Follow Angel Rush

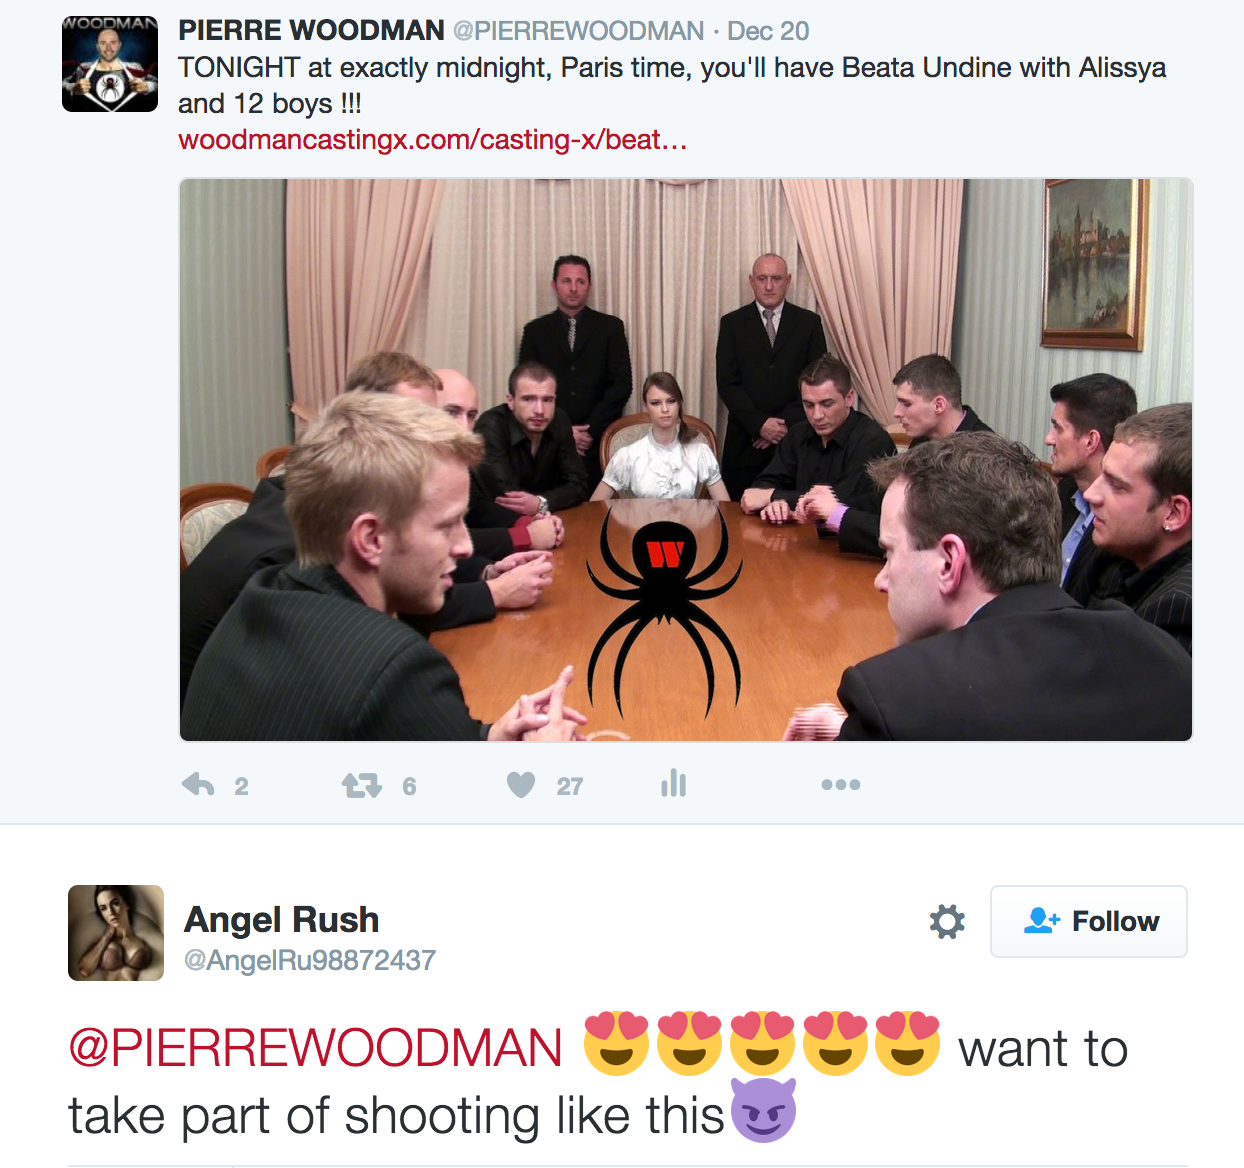[x=1089, y=921]
